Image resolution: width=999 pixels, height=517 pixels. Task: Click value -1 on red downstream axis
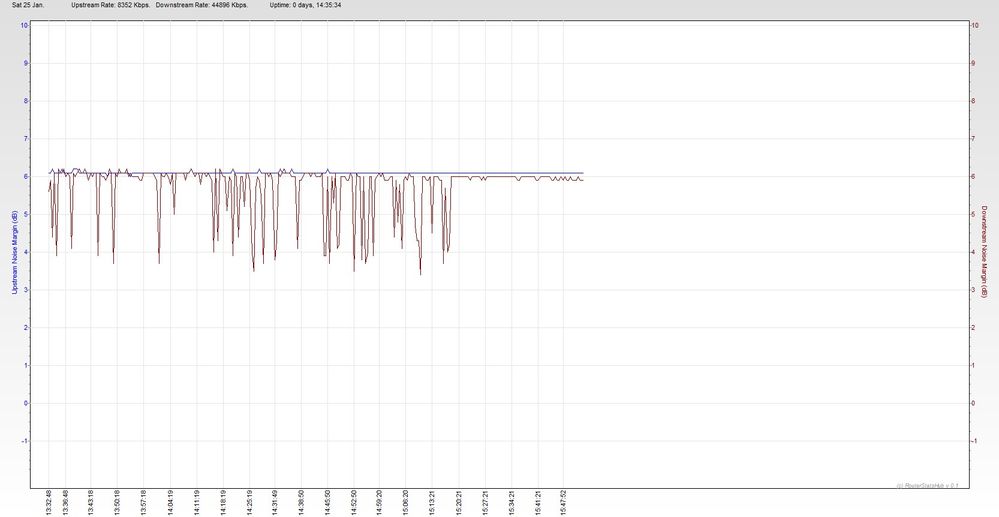pyautogui.click(x=974, y=441)
